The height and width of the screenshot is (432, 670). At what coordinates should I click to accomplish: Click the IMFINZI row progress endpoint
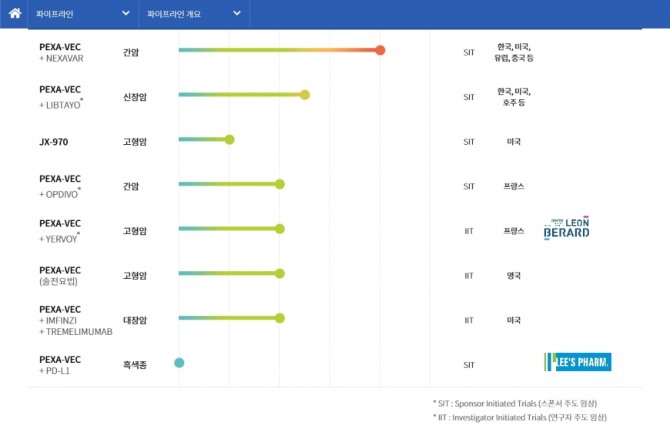(280, 318)
